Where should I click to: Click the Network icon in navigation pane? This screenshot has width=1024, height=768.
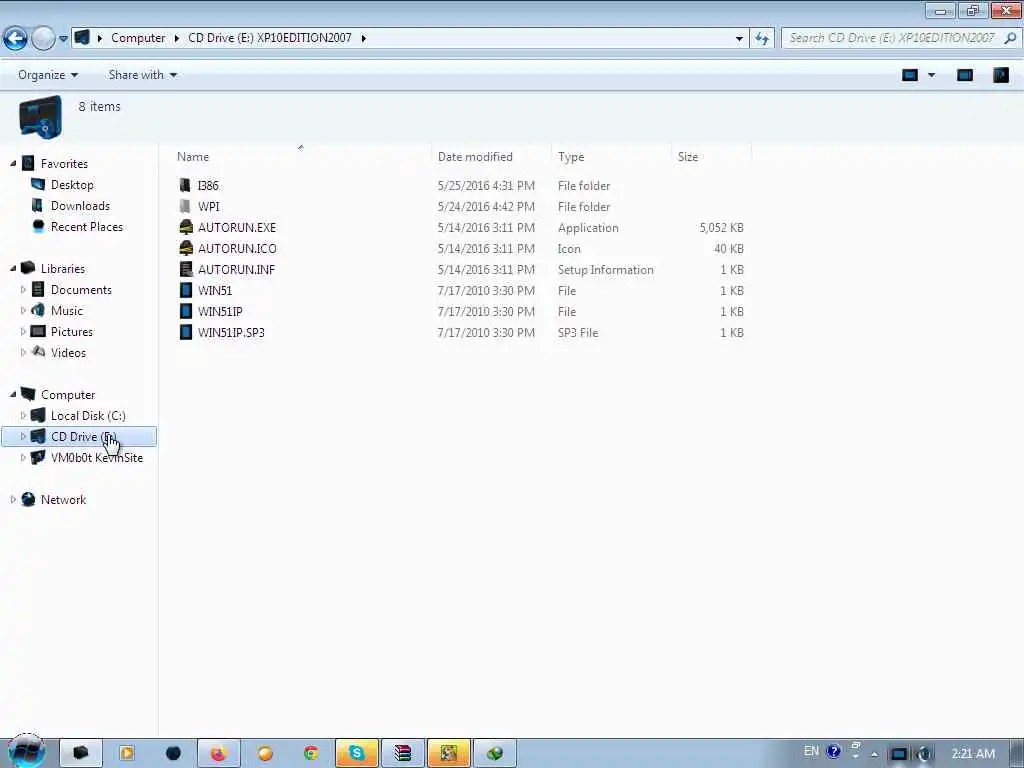(28, 500)
